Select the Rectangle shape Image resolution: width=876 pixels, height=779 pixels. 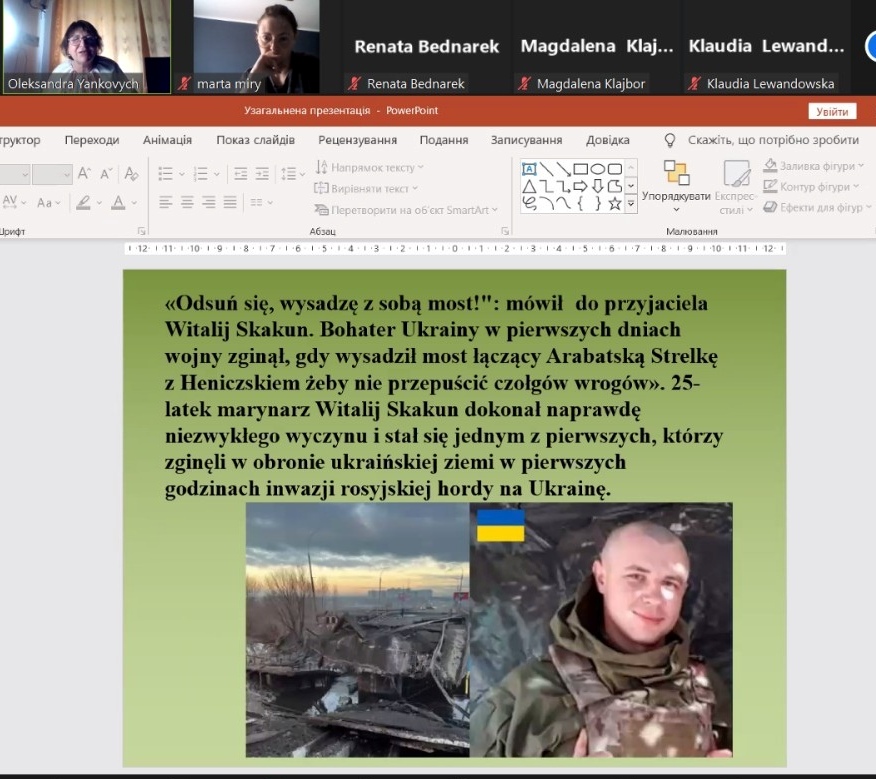580,169
